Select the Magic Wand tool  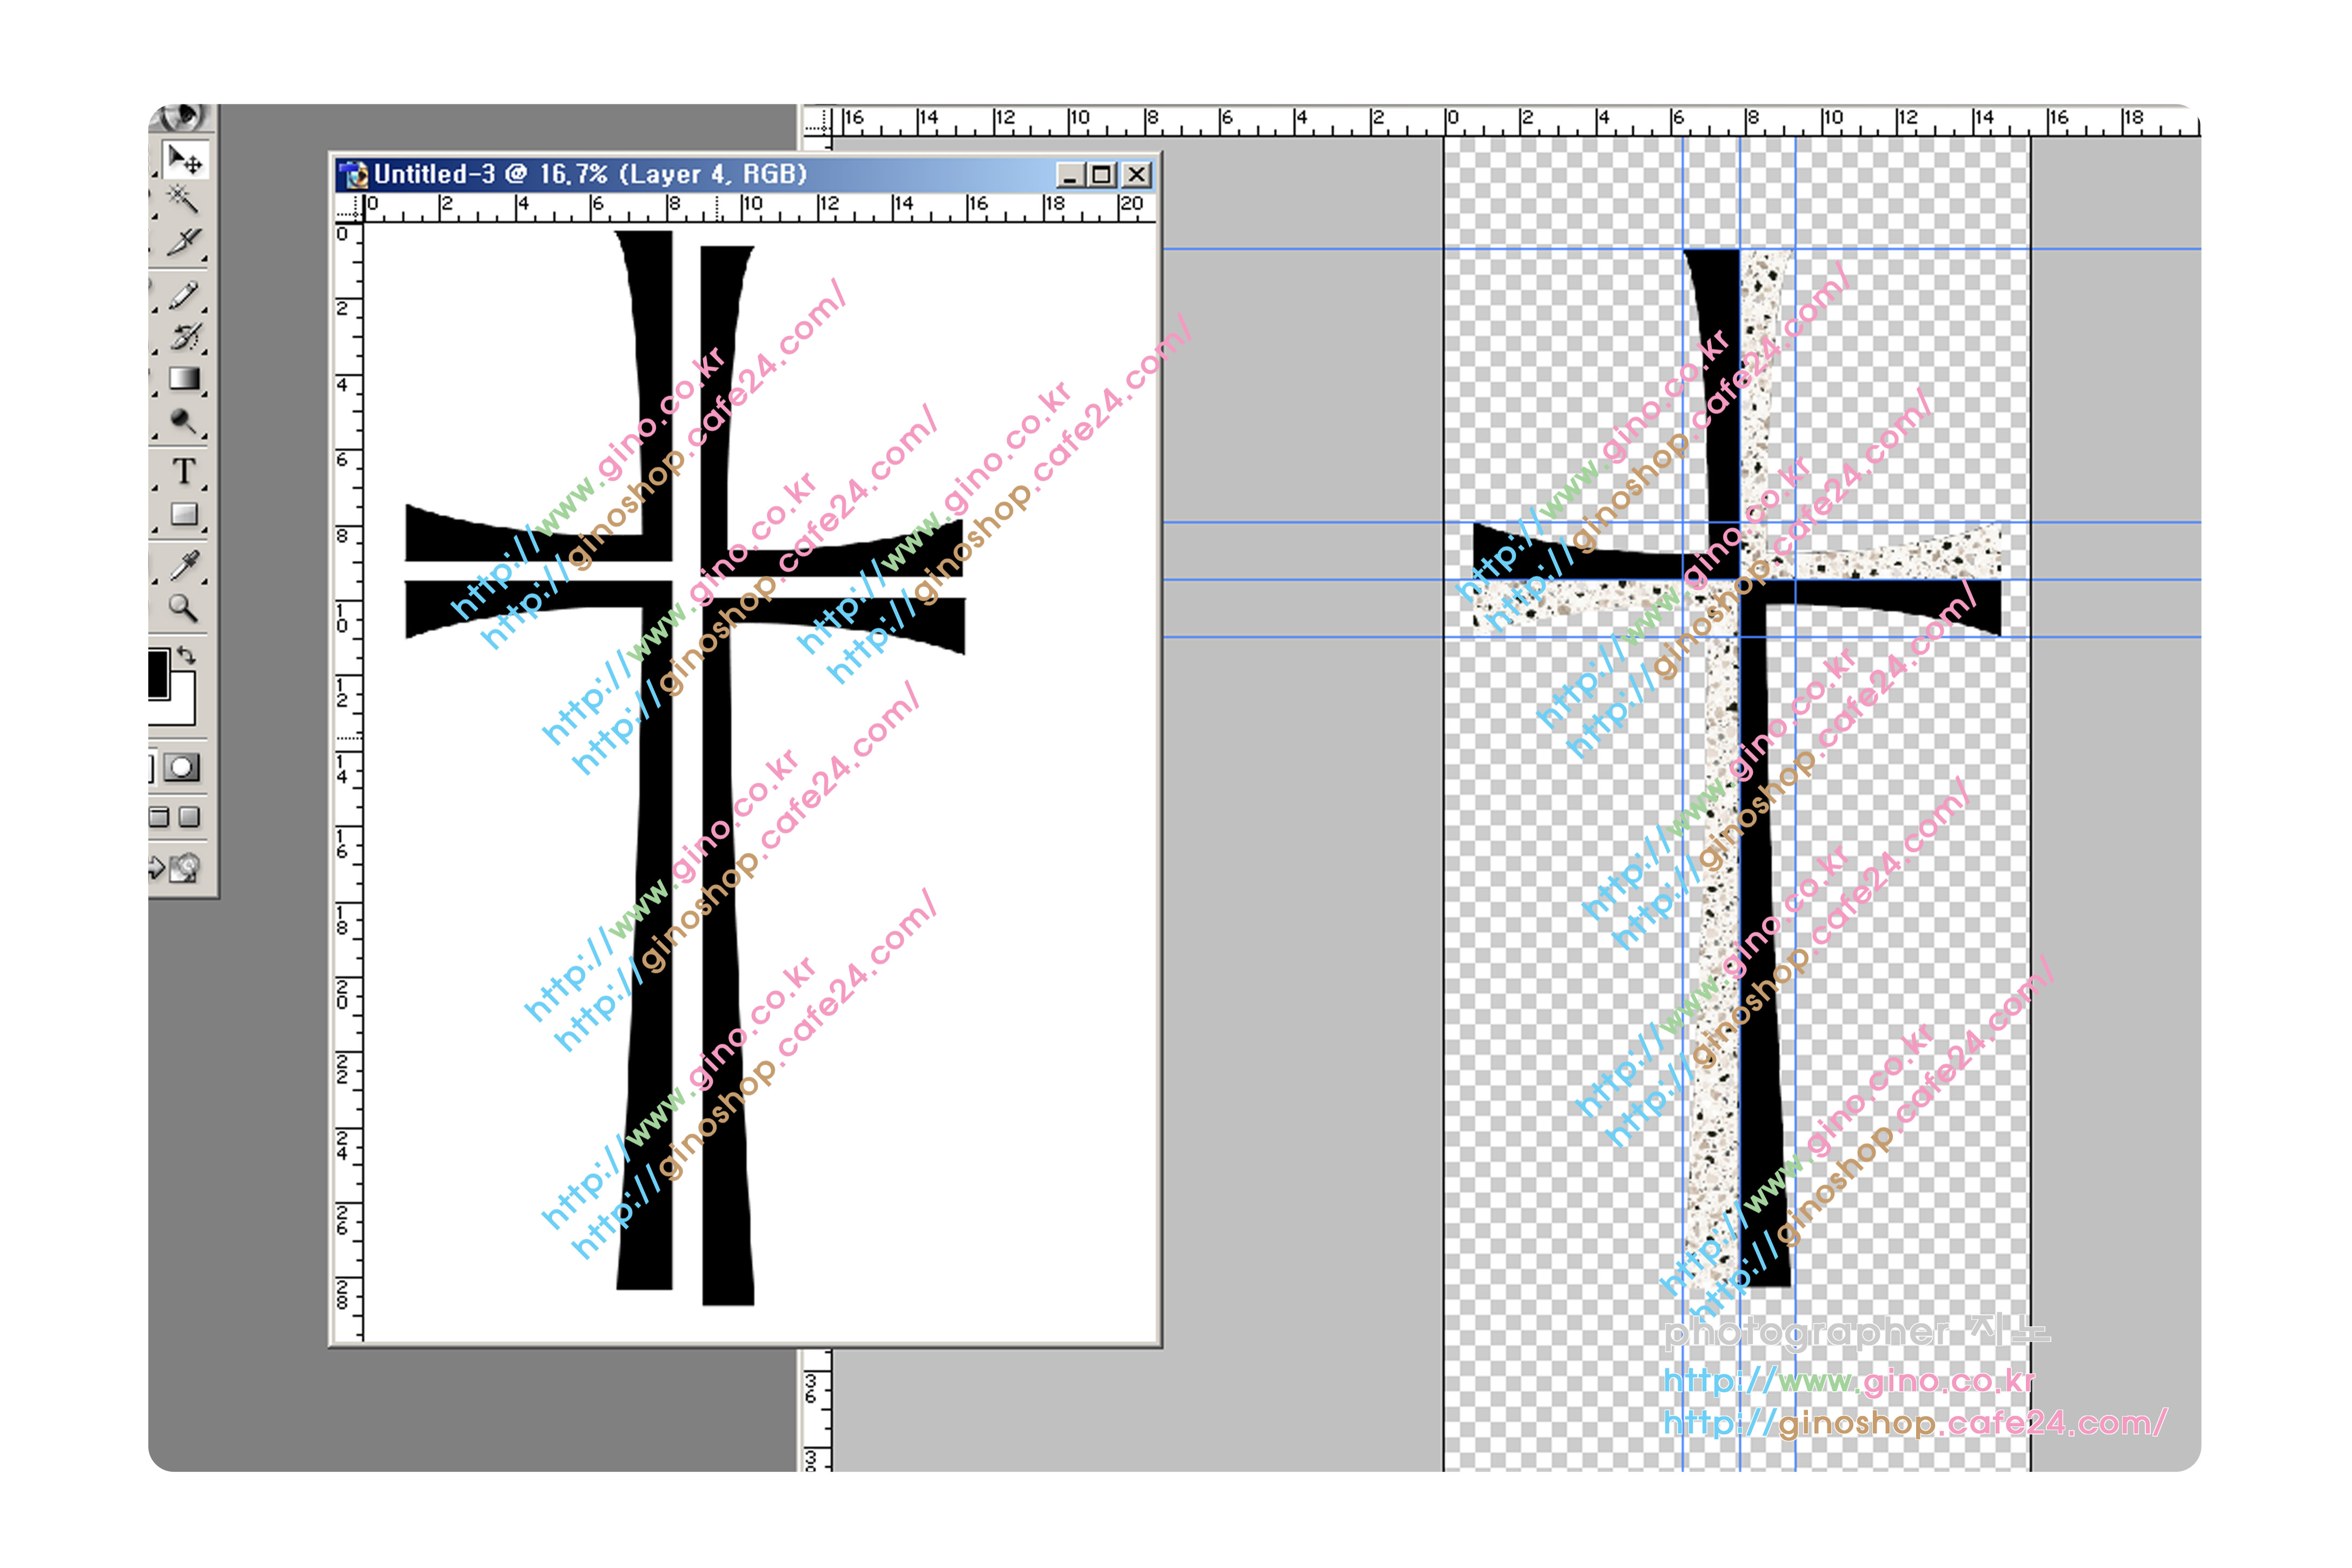(182, 199)
